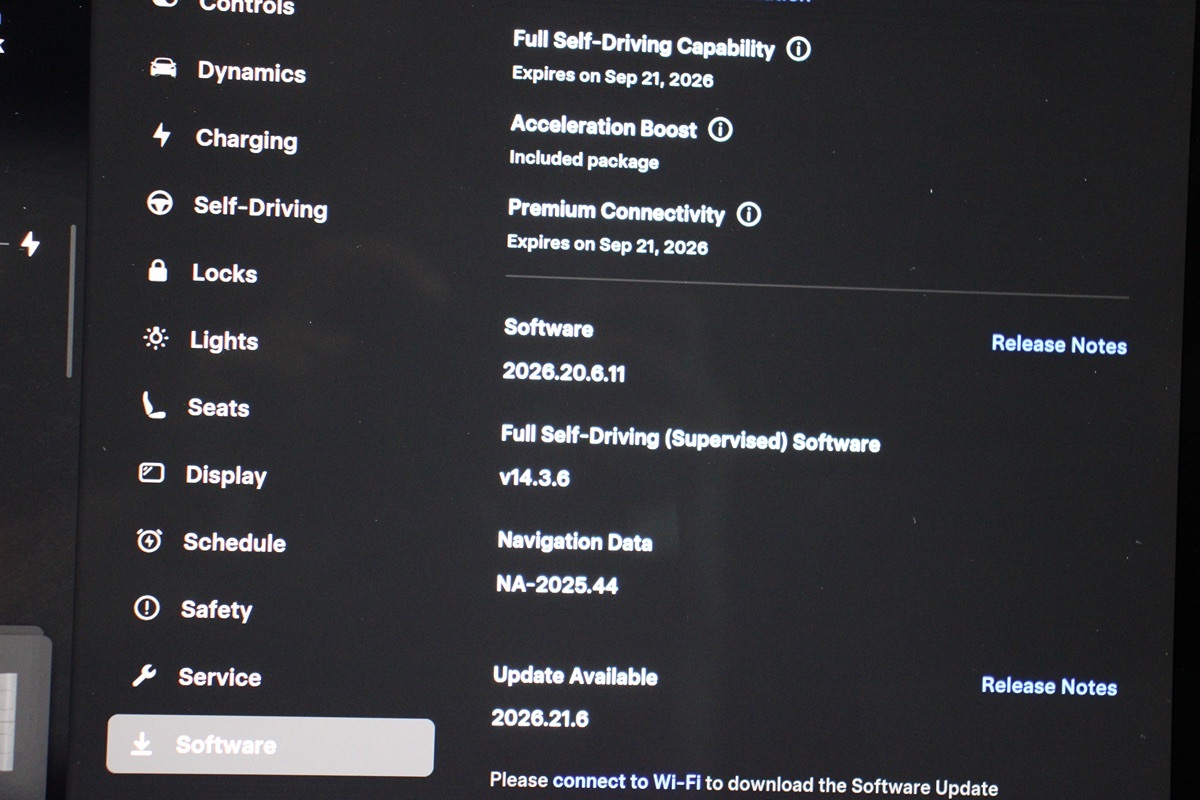Image resolution: width=1200 pixels, height=800 pixels.
Task: Select the highlighted Software menu item
Action: (270, 746)
